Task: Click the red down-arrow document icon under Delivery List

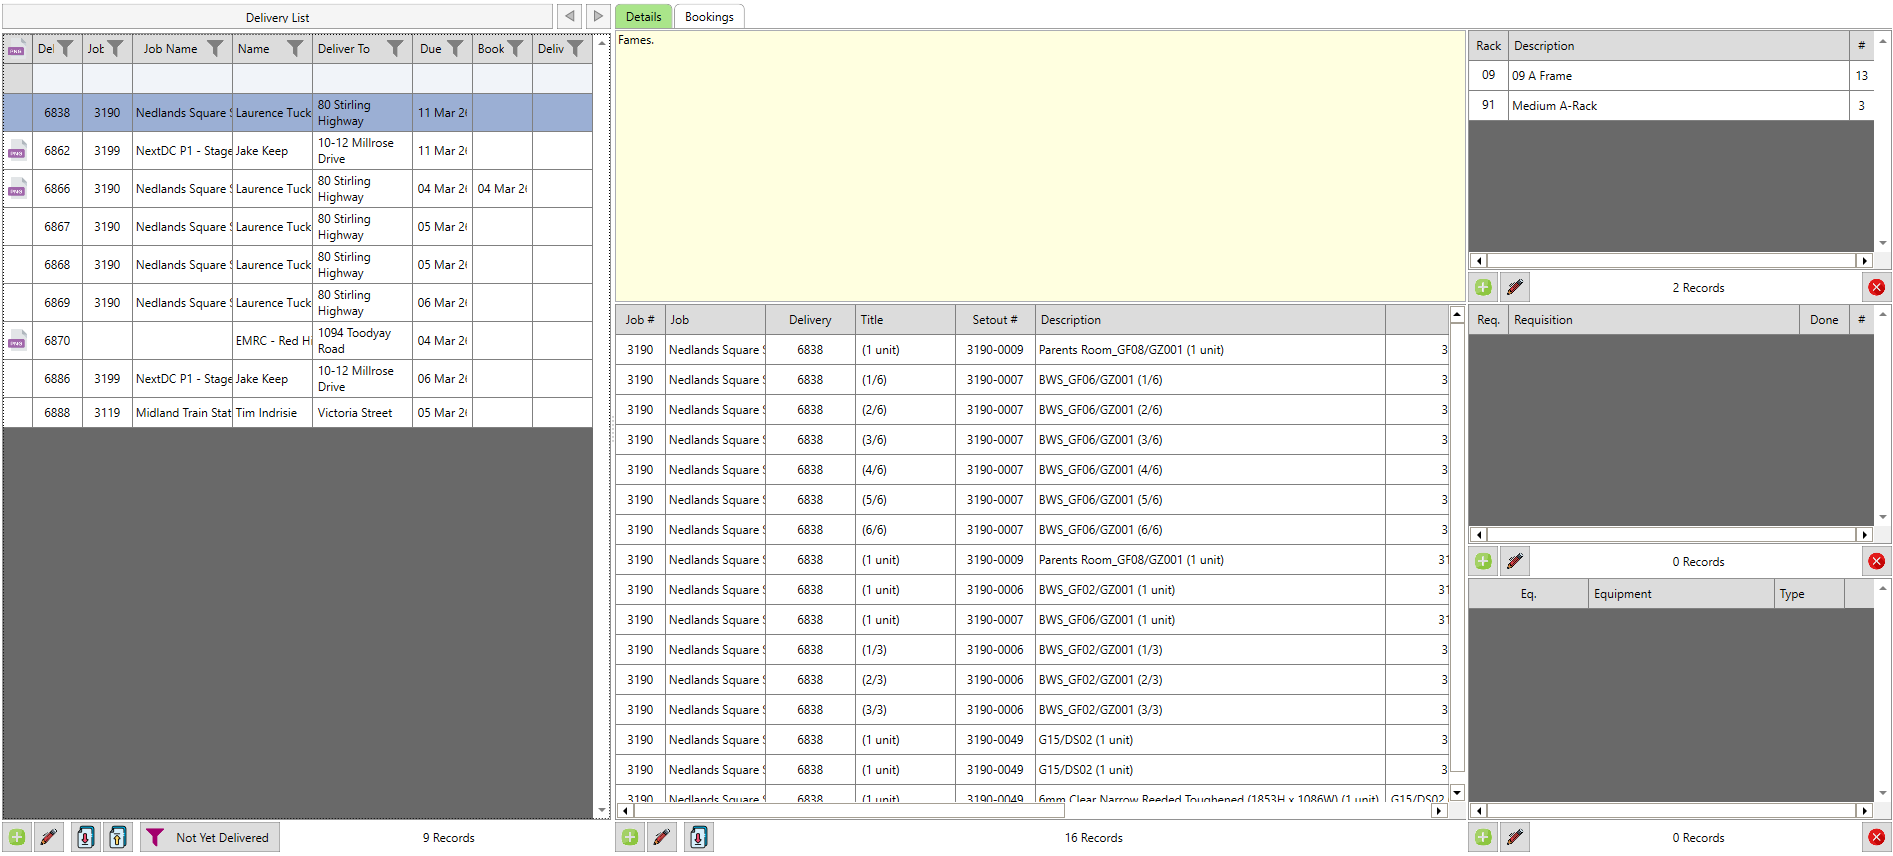Action: click(86, 838)
